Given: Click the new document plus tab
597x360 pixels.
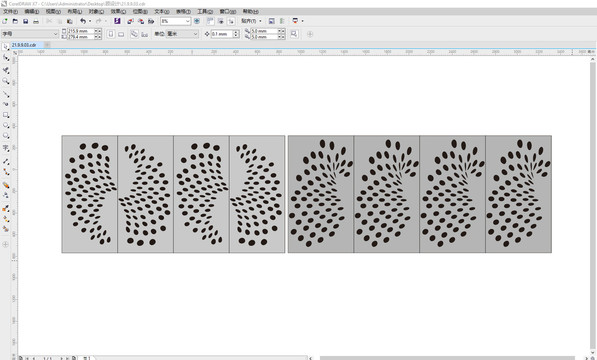Looking at the screenshot, I should 47,45.
